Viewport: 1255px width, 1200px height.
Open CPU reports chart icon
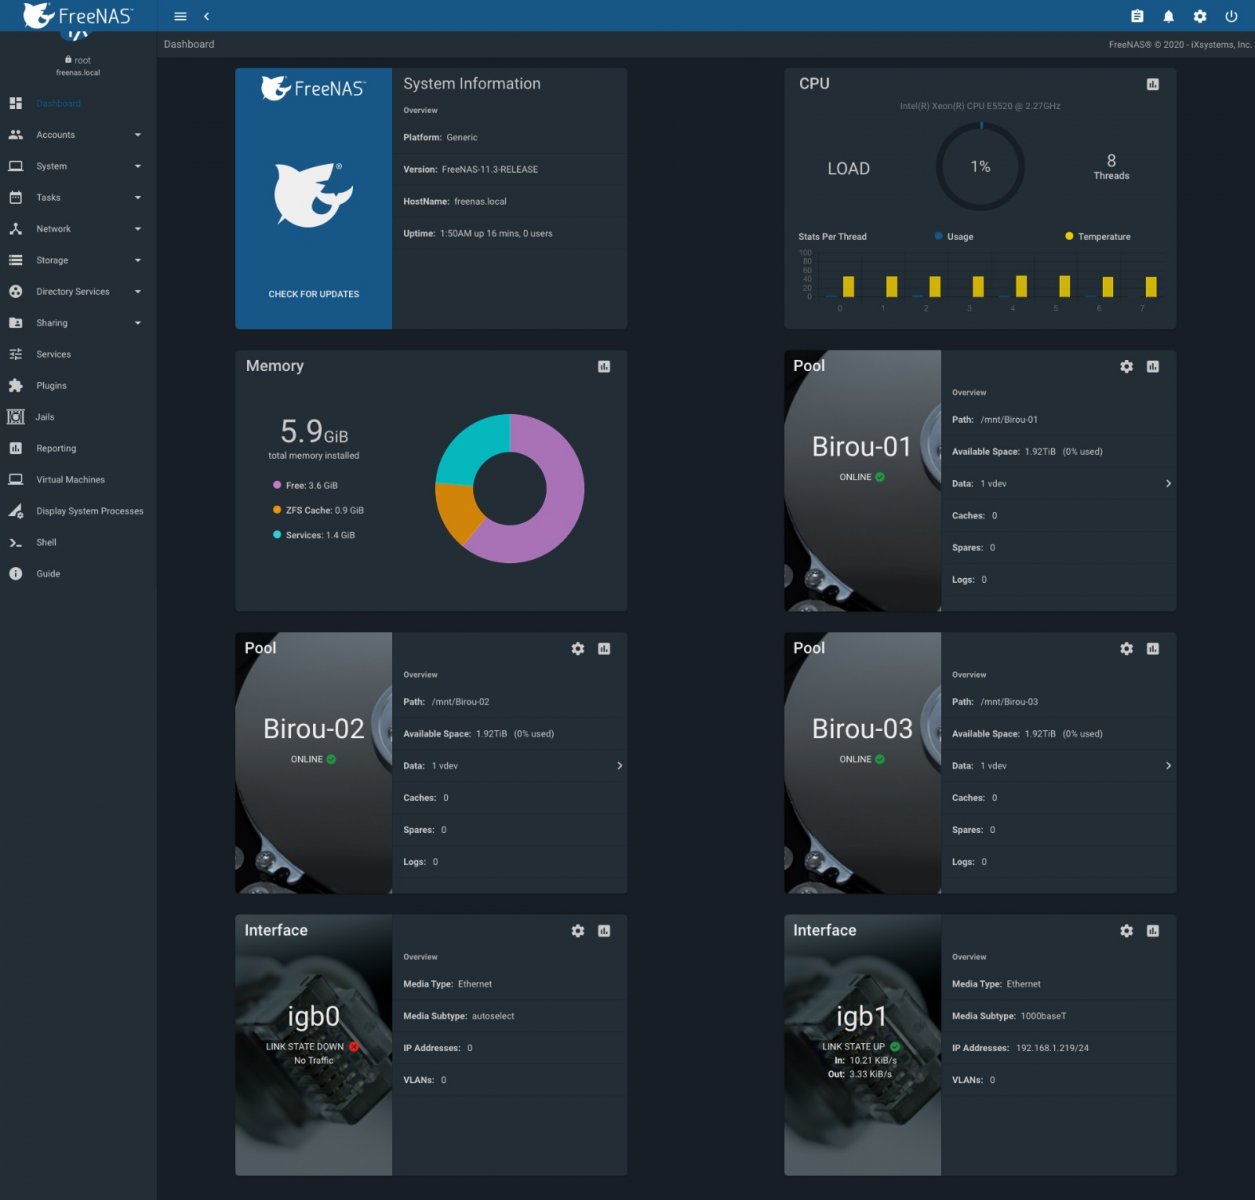pos(1152,84)
